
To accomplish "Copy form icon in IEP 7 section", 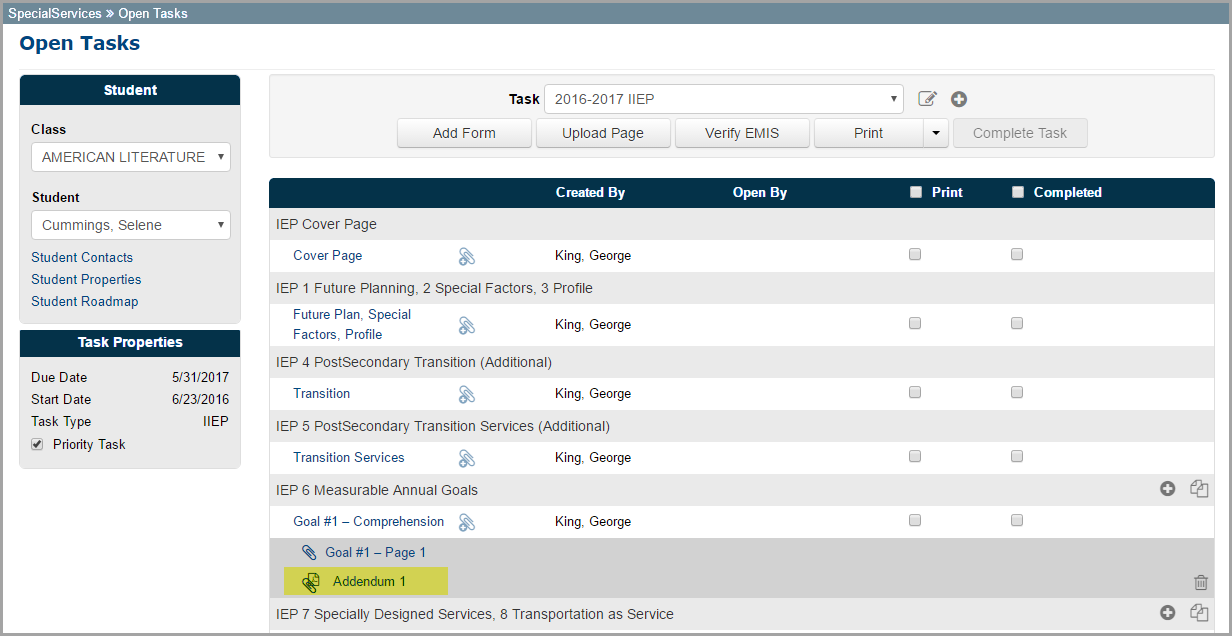I will coord(1199,613).
